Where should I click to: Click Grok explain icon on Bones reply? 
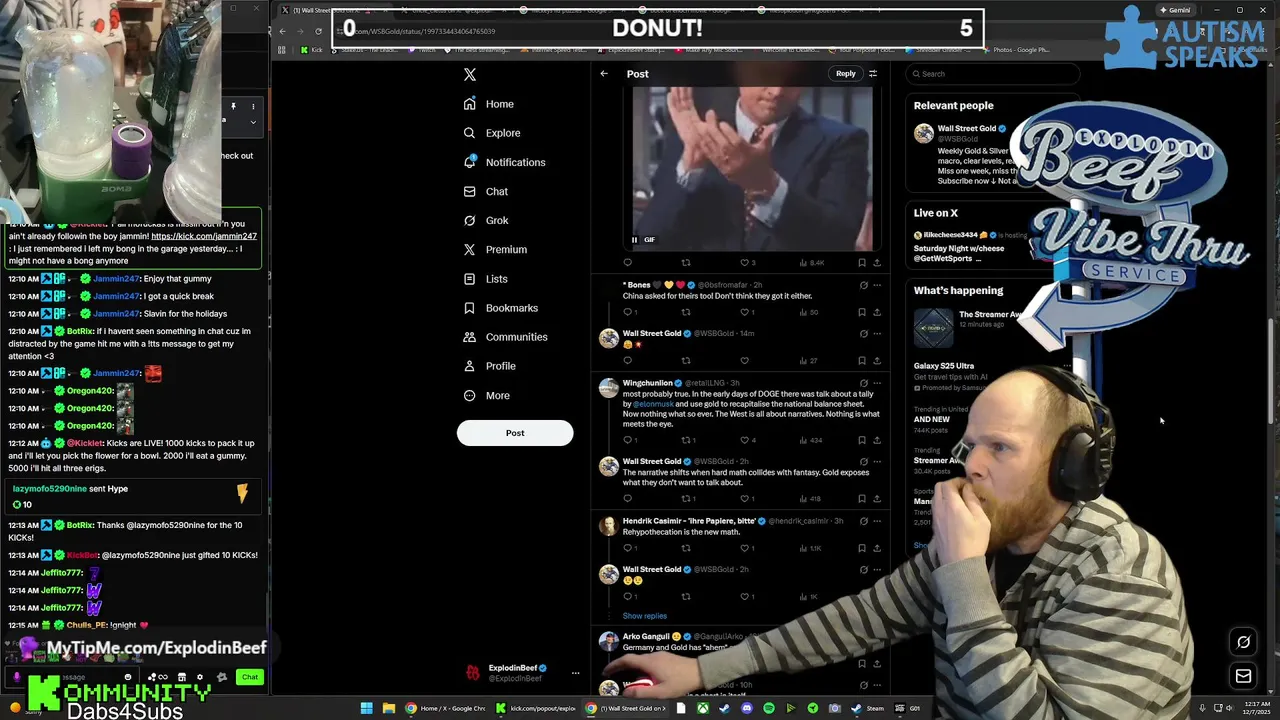point(863,285)
